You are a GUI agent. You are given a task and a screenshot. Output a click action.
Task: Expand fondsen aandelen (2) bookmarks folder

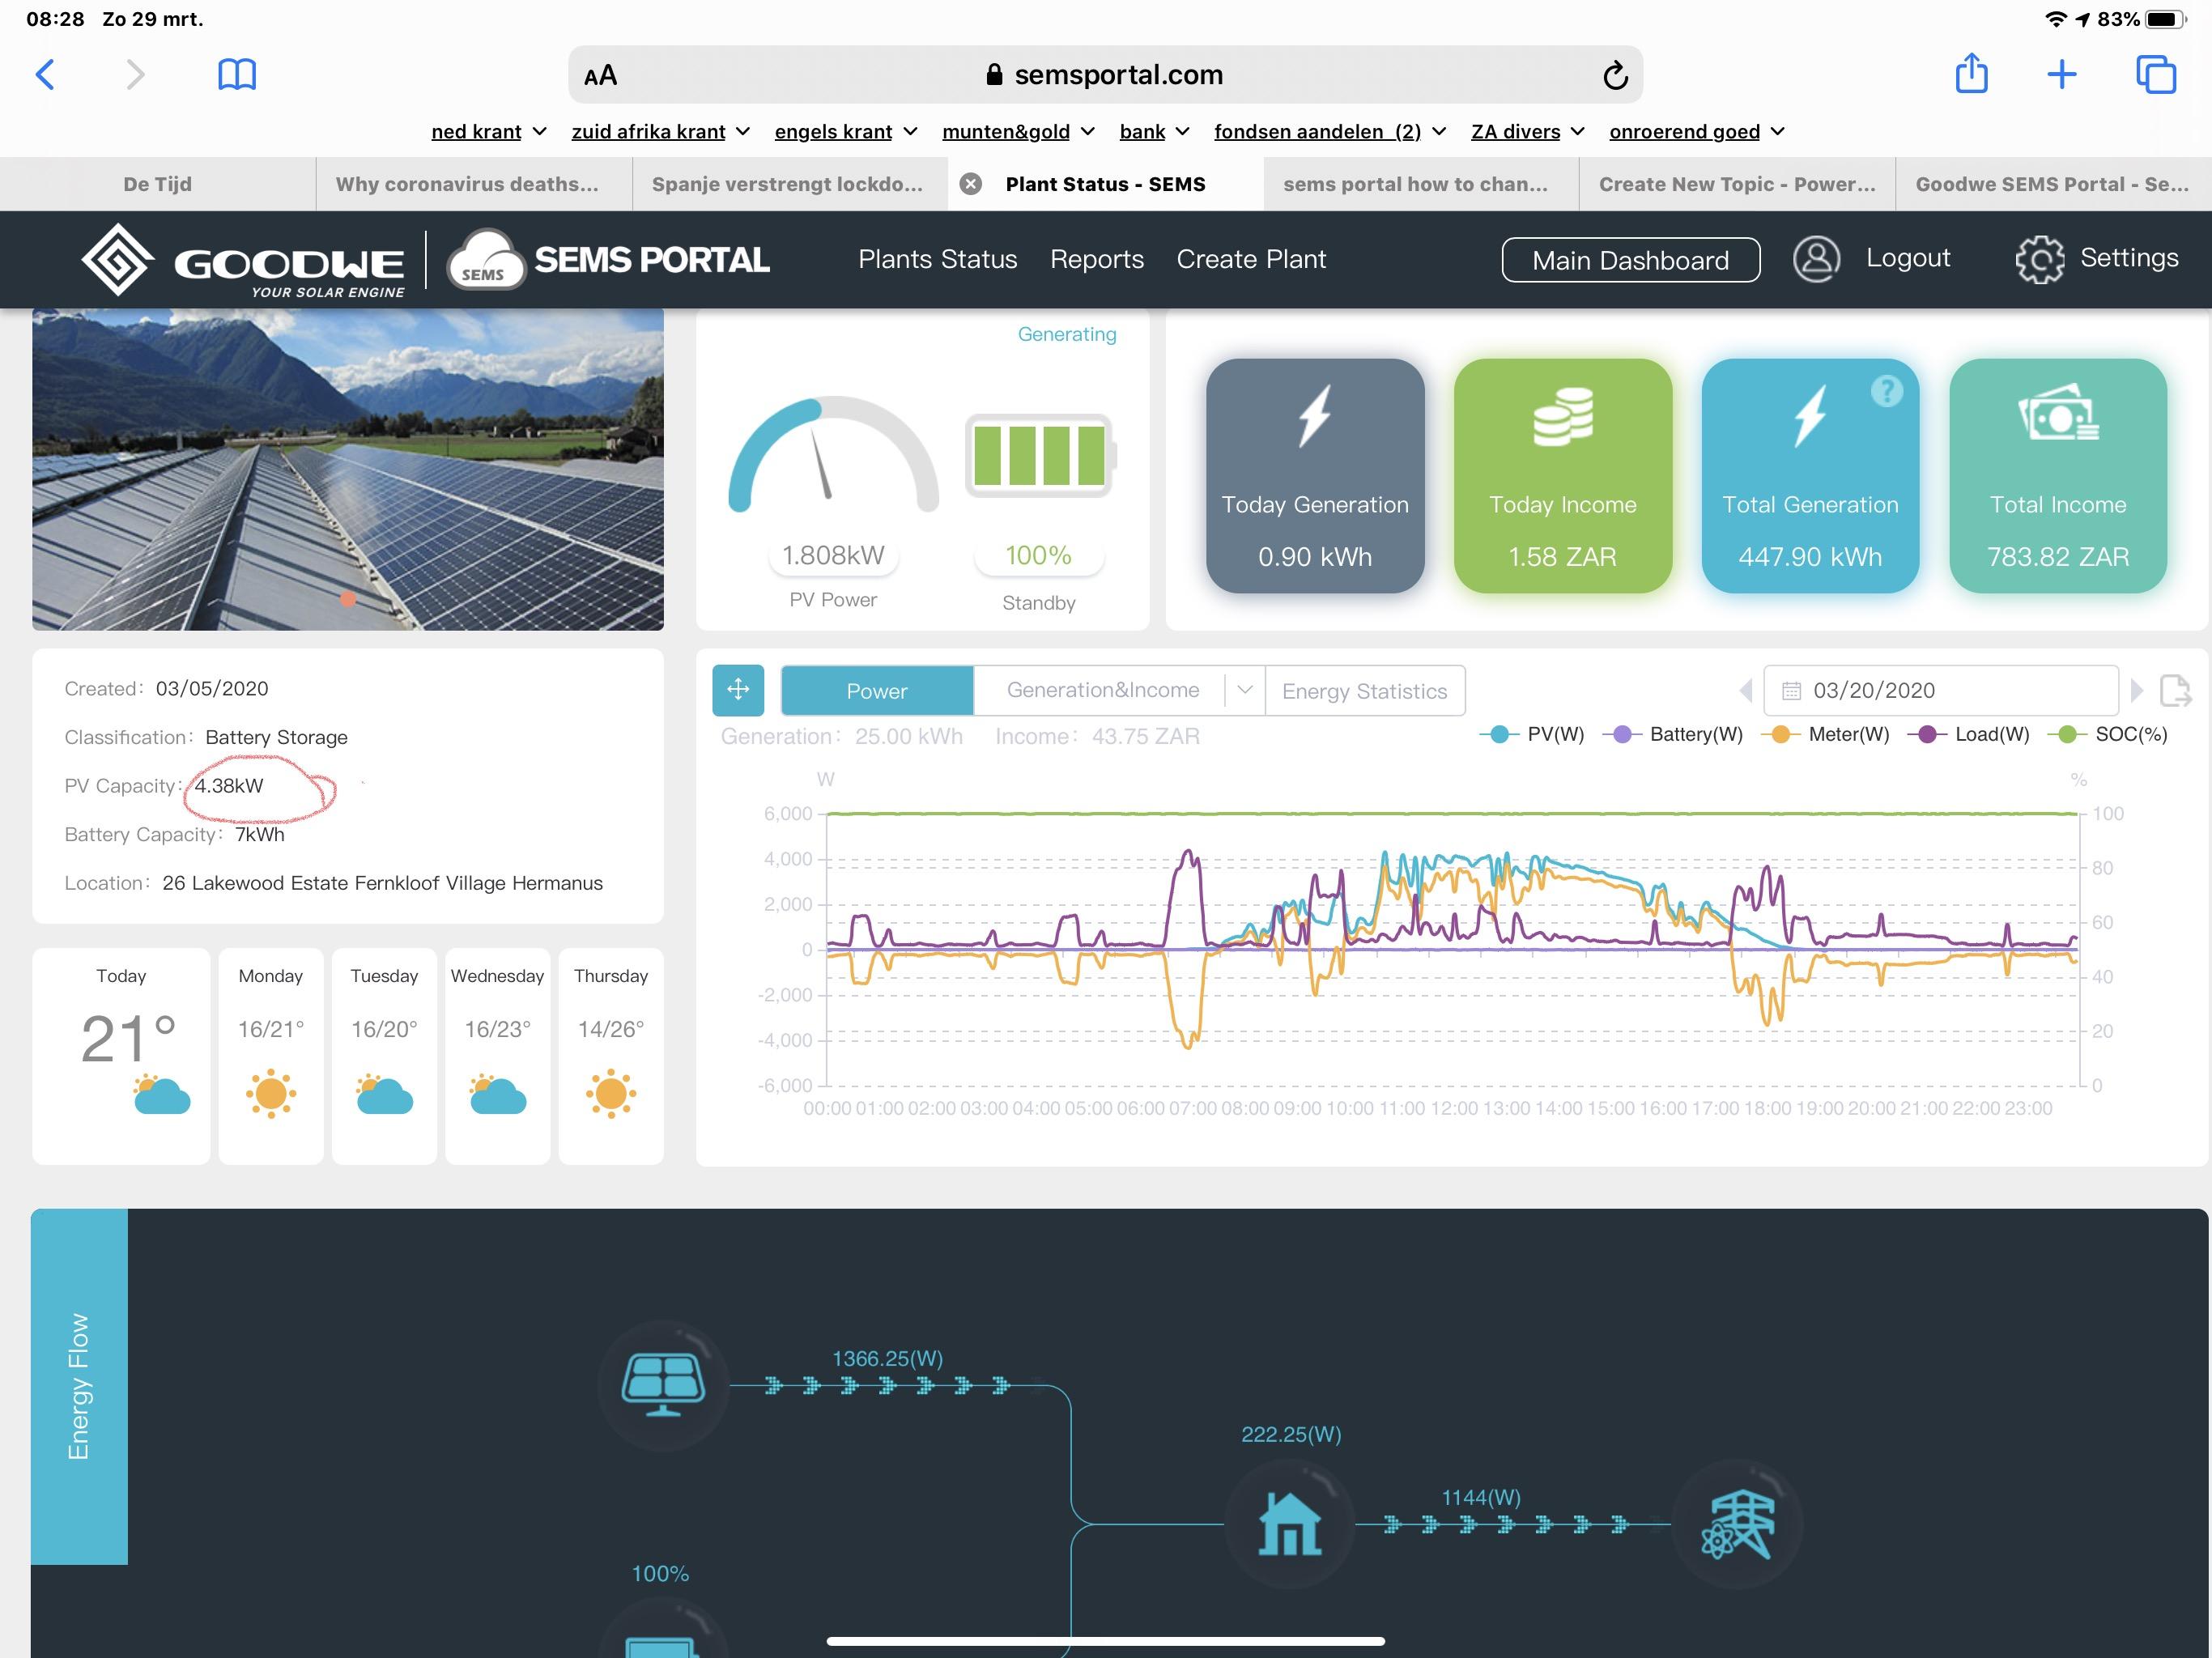click(x=1330, y=132)
